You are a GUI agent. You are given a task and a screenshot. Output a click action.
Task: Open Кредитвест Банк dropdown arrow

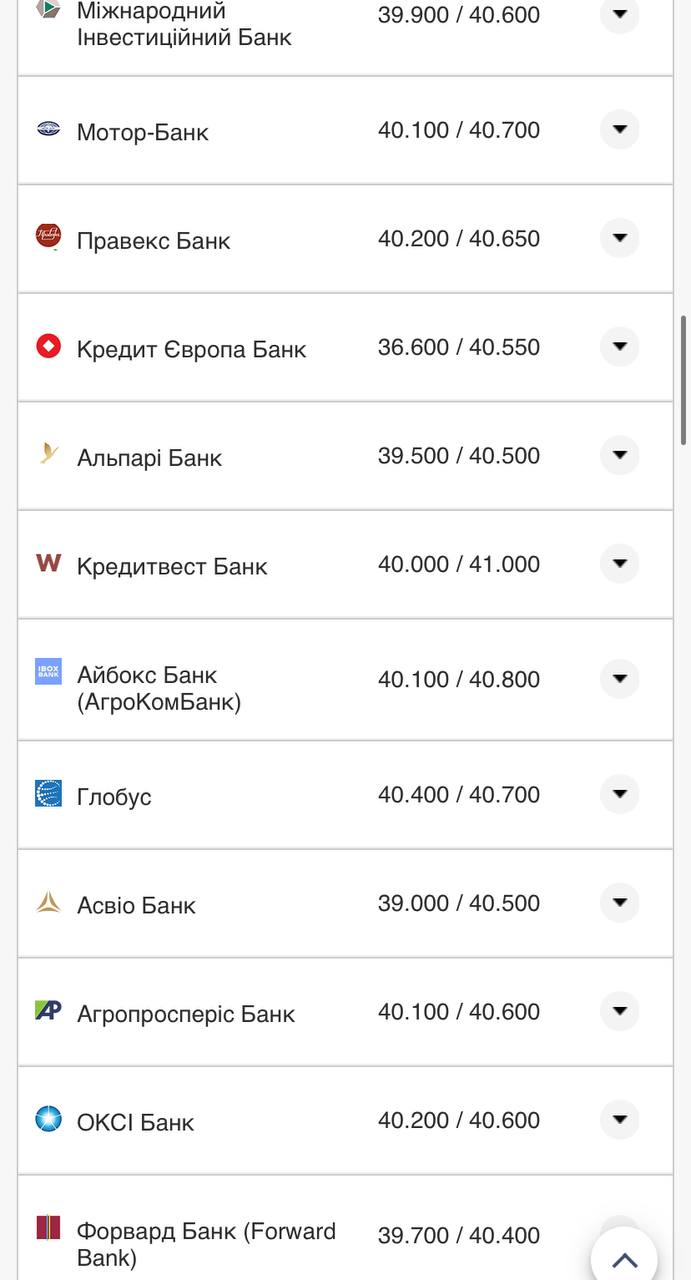click(619, 564)
